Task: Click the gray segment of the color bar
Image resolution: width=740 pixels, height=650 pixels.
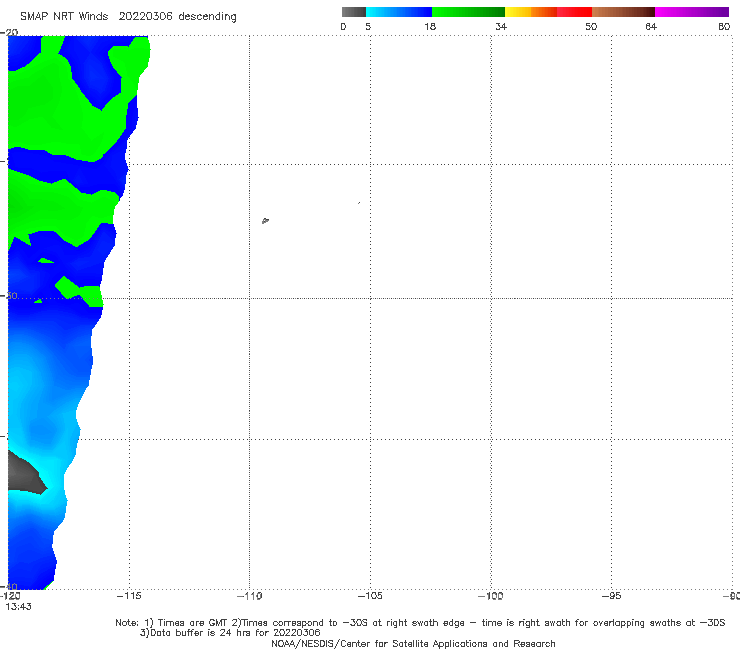Action: point(354,12)
